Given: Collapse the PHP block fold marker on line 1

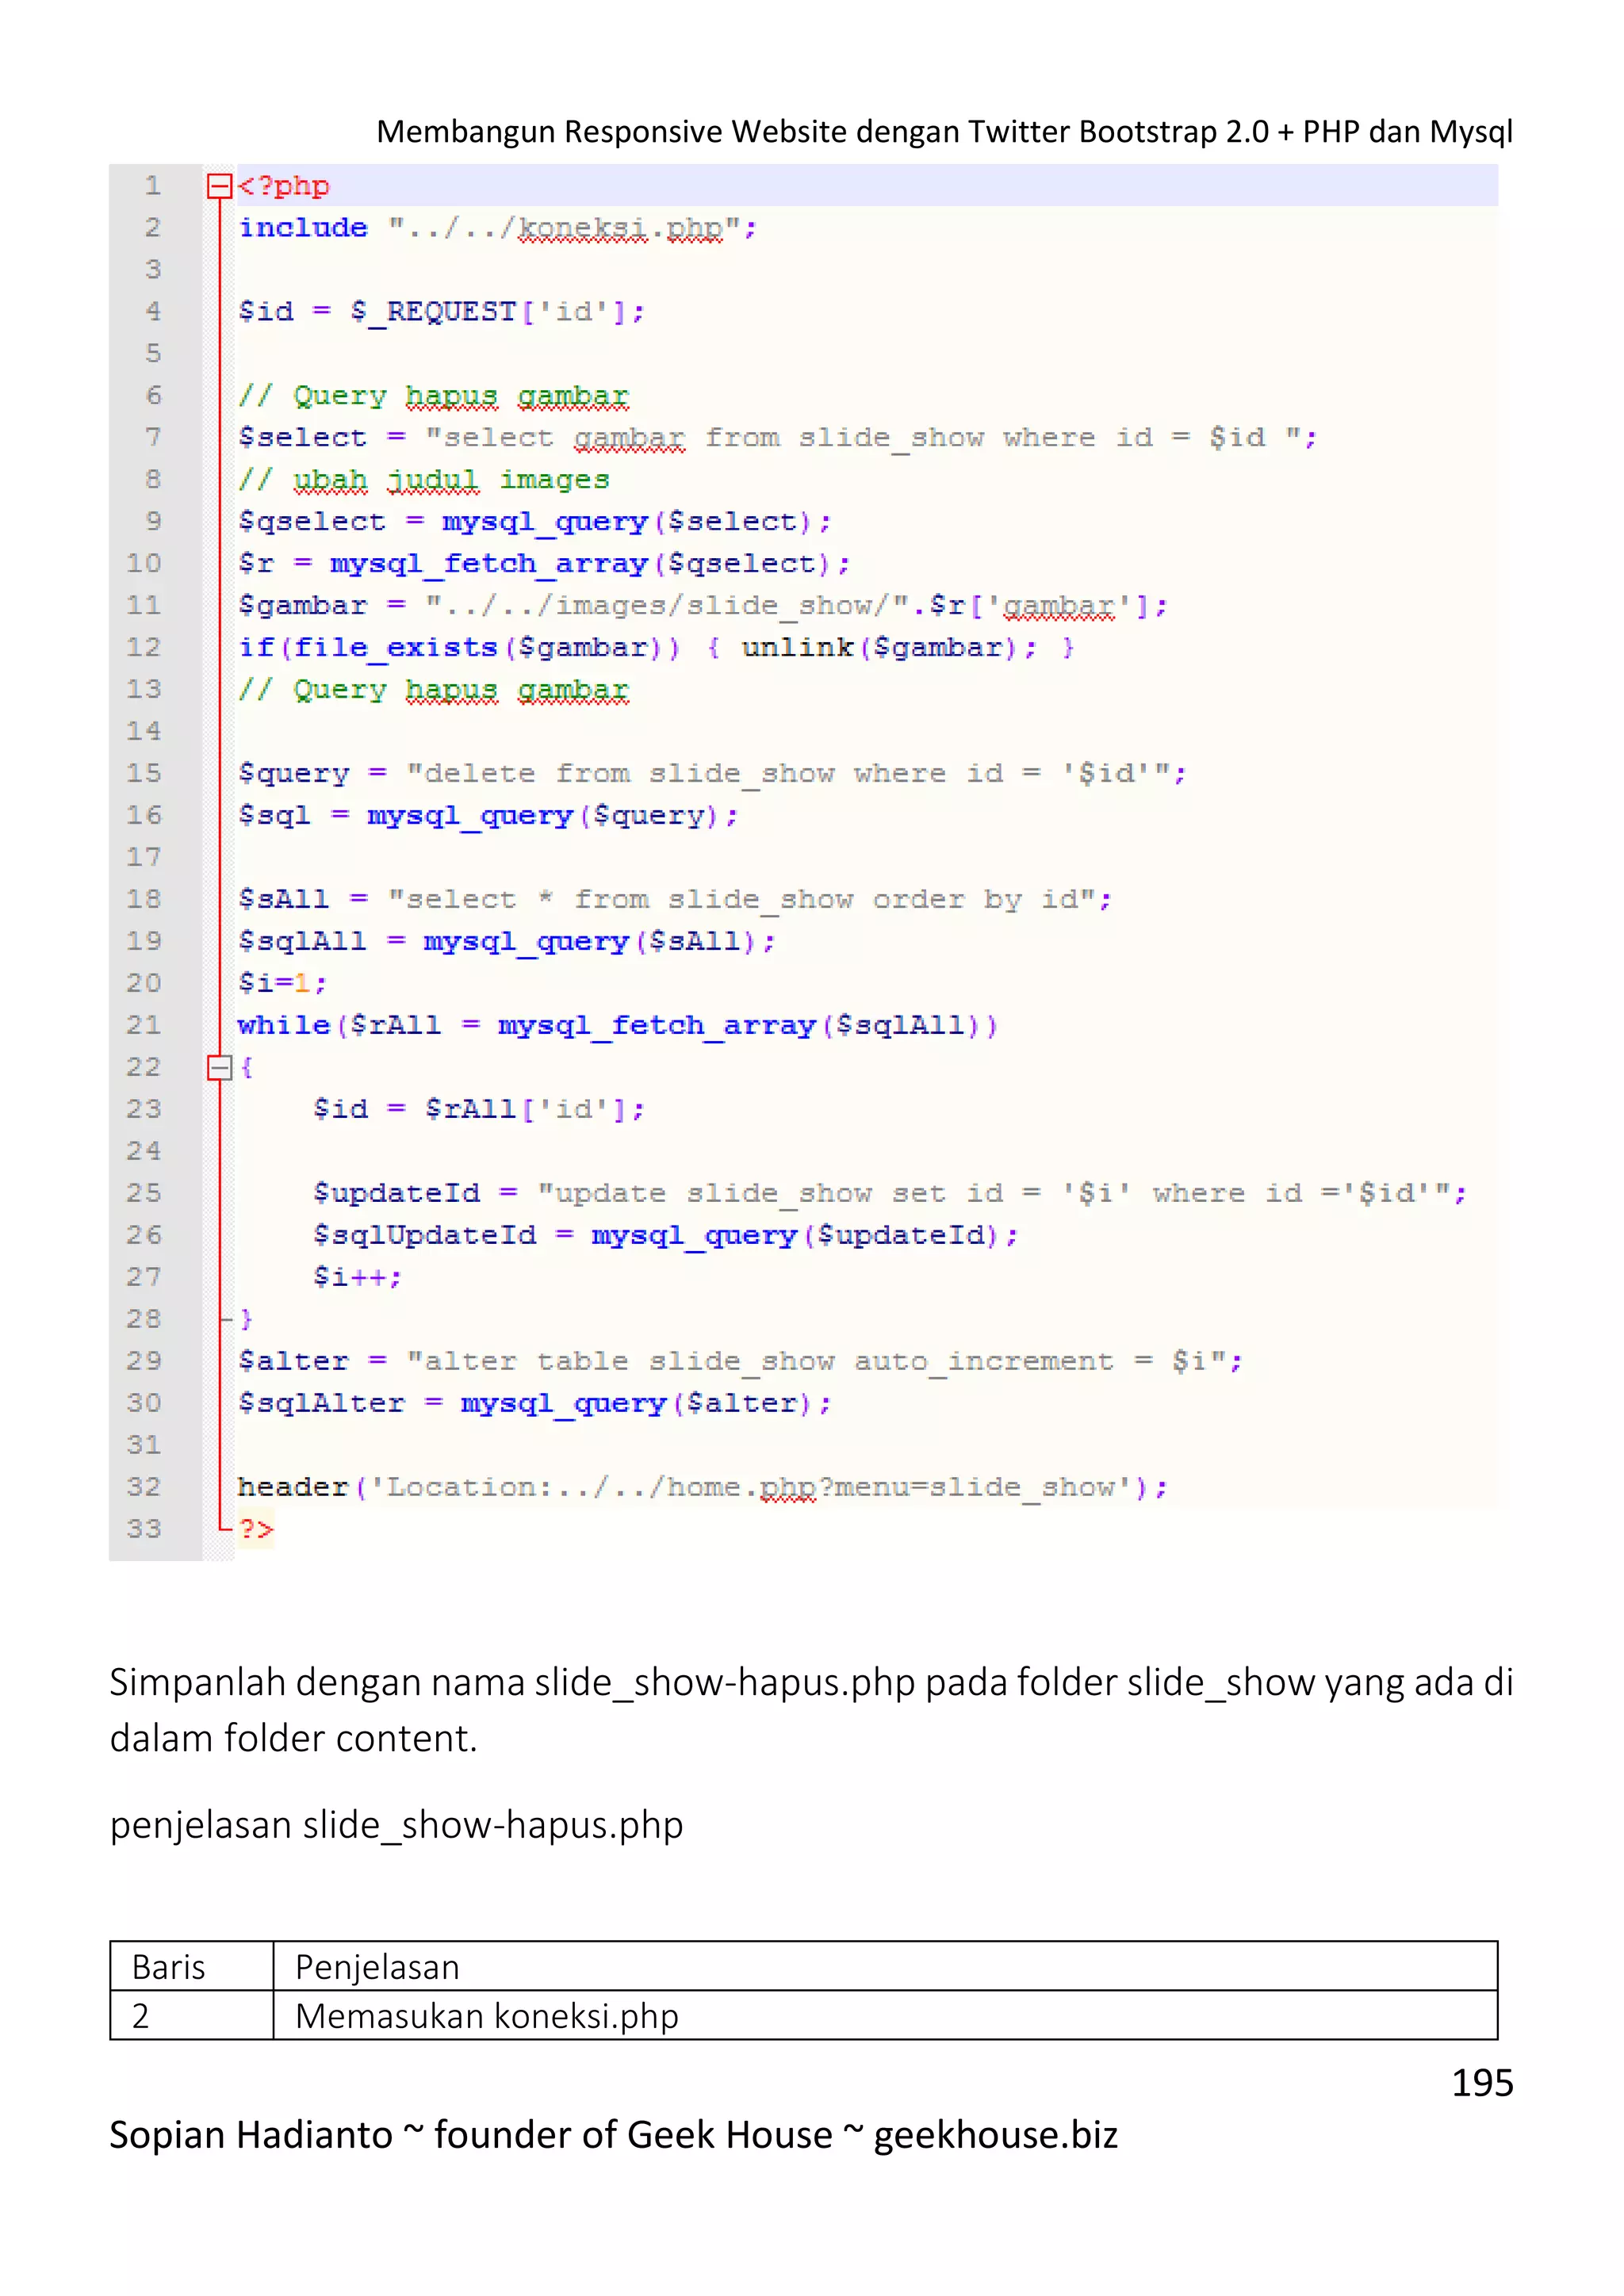Looking at the screenshot, I should [x=219, y=186].
